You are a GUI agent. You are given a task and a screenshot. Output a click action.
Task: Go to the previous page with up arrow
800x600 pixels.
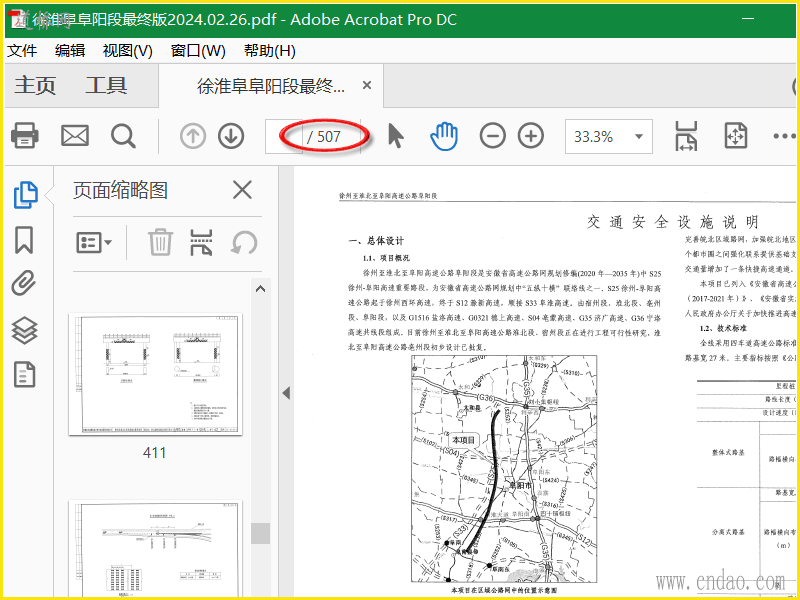(x=193, y=136)
